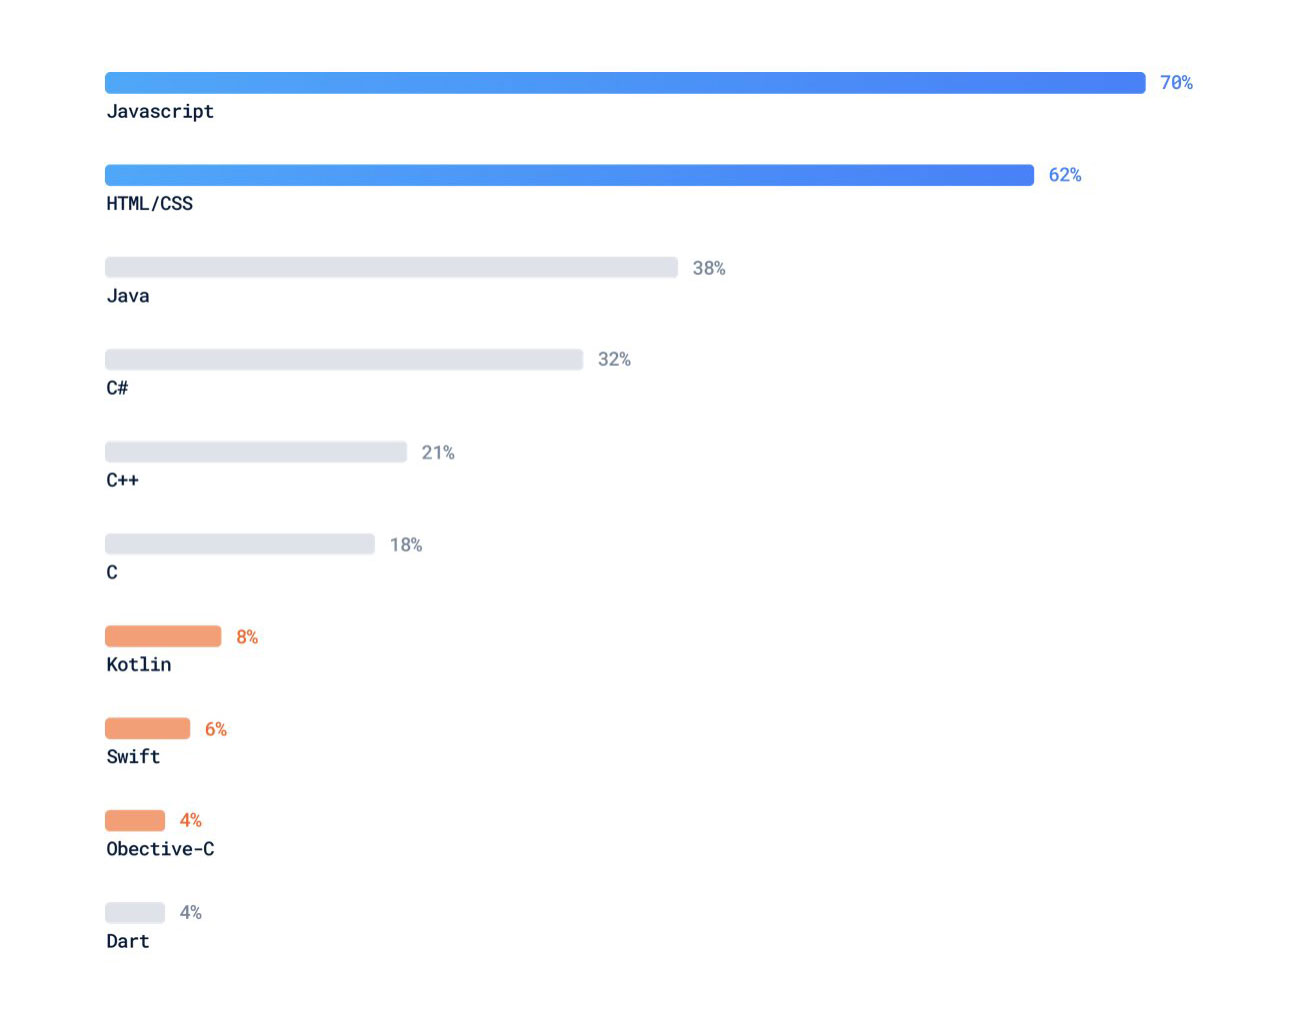
Task: Select the Obective-C label
Action: pyautogui.click(x=160, y=849)
